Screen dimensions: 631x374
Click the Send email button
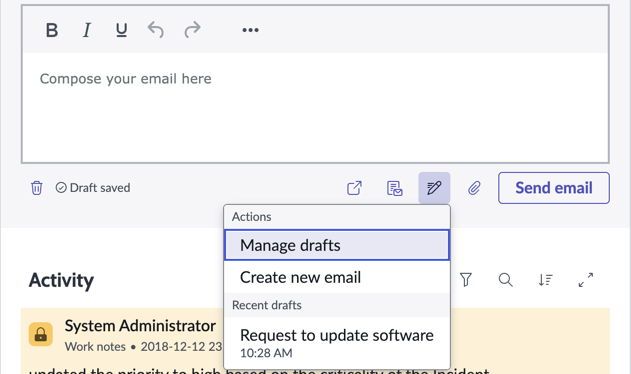554,188
